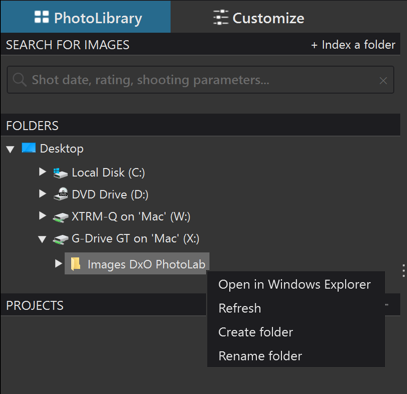Click the Local Disk (C:) drive icon

(x=60, y=173)
